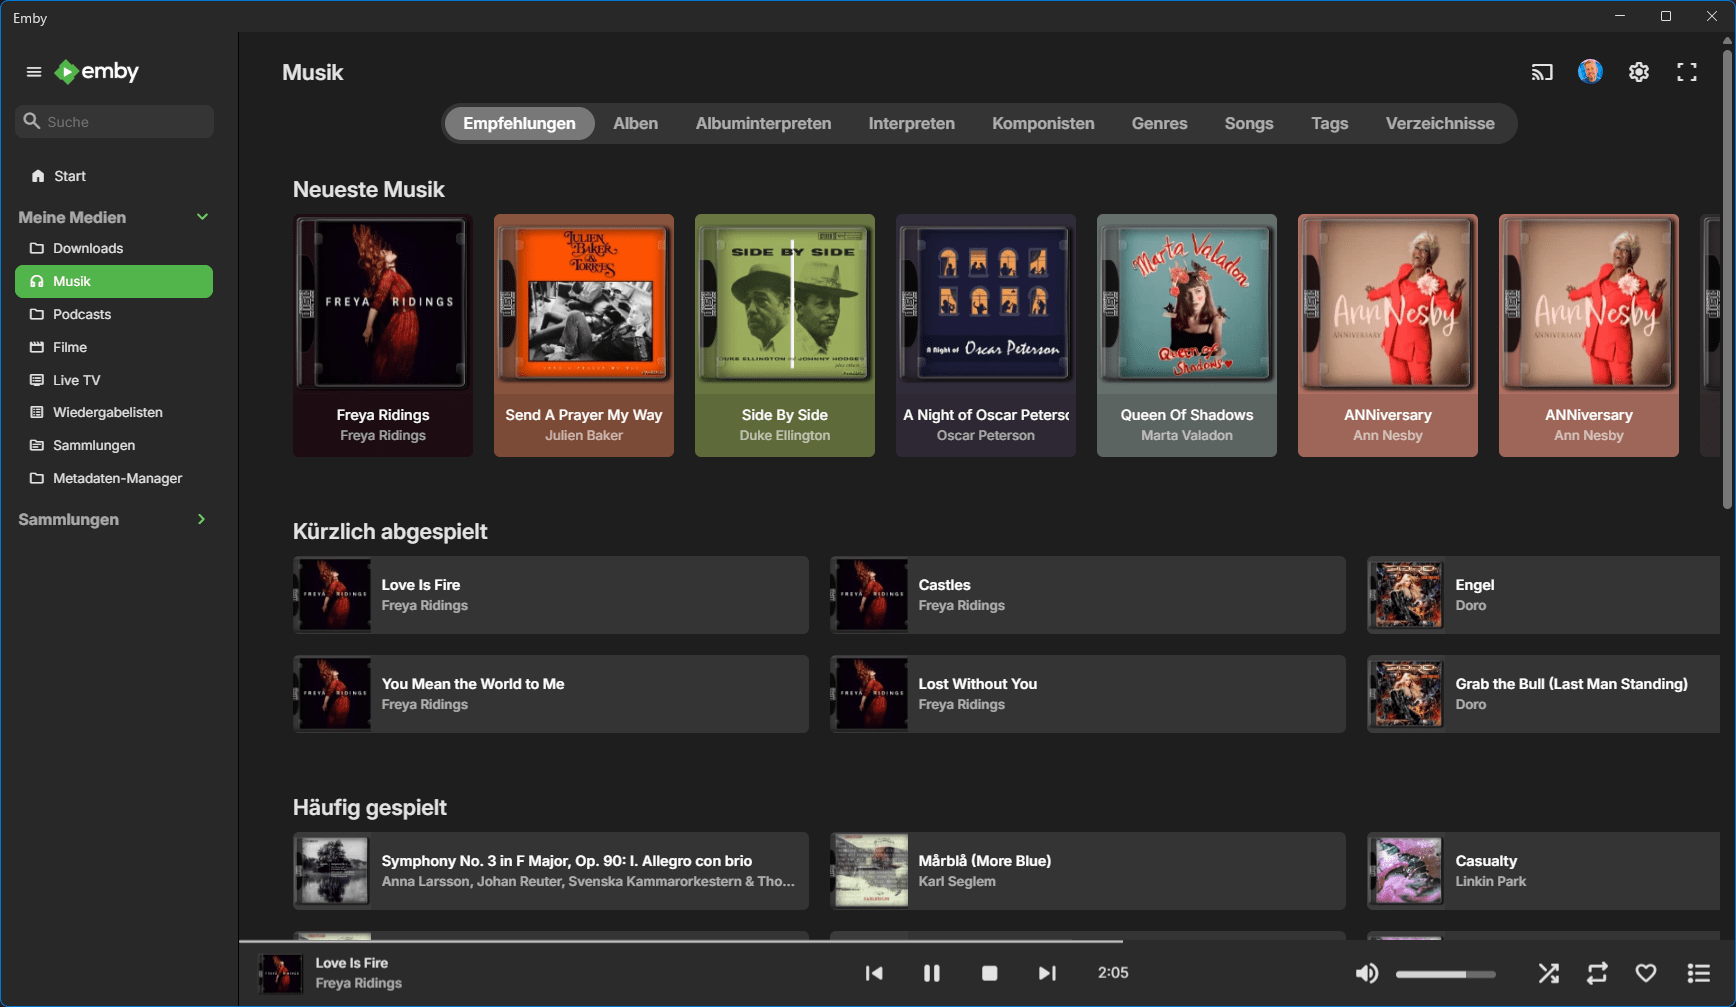The image size is (1736, 1007).
Task: Skip to the next track
Action: point(1046,973)
